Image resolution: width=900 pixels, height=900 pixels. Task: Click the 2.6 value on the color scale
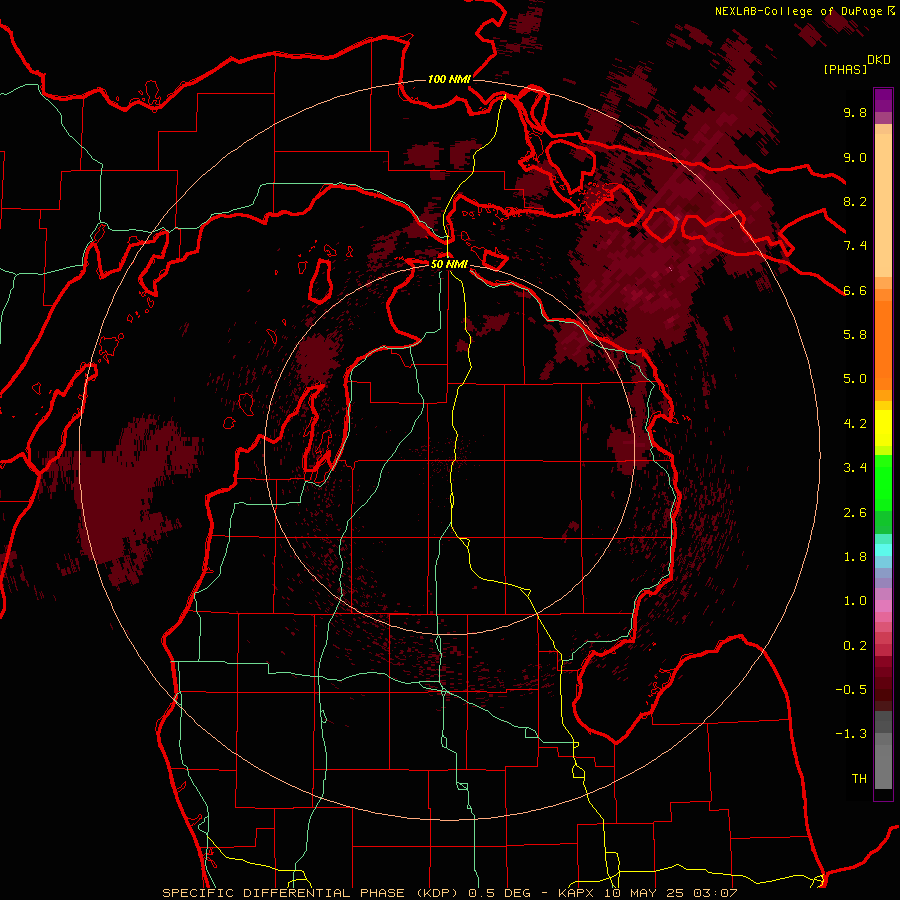pyautogui.click(x=855, y=513)
